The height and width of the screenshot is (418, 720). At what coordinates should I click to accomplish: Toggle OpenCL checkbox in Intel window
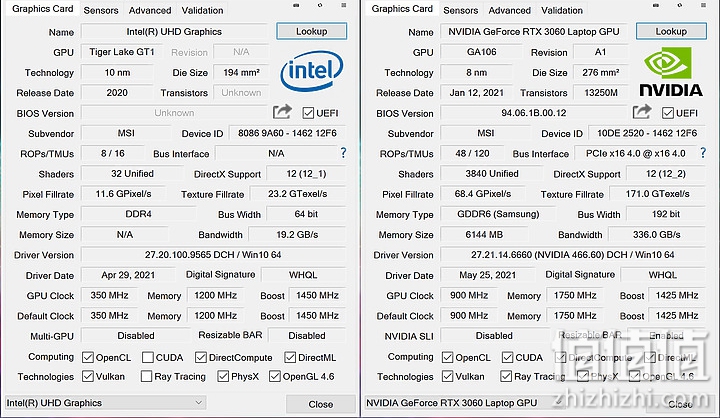pos(88,357)
